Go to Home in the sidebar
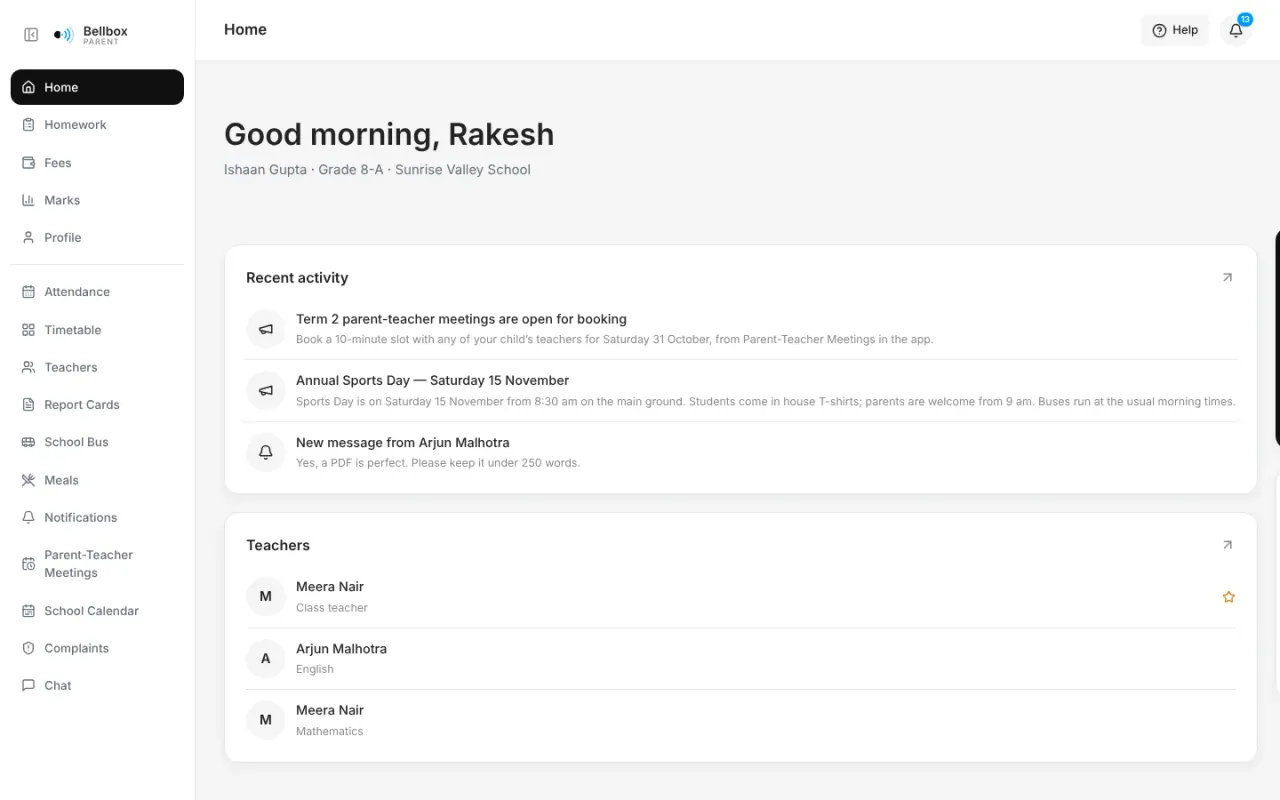Screen dimensions: 1280x800 (97, 87)
